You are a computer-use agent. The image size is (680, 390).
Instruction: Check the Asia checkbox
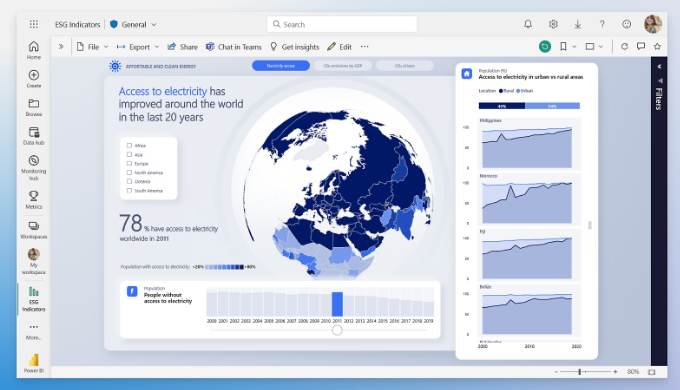129,154
